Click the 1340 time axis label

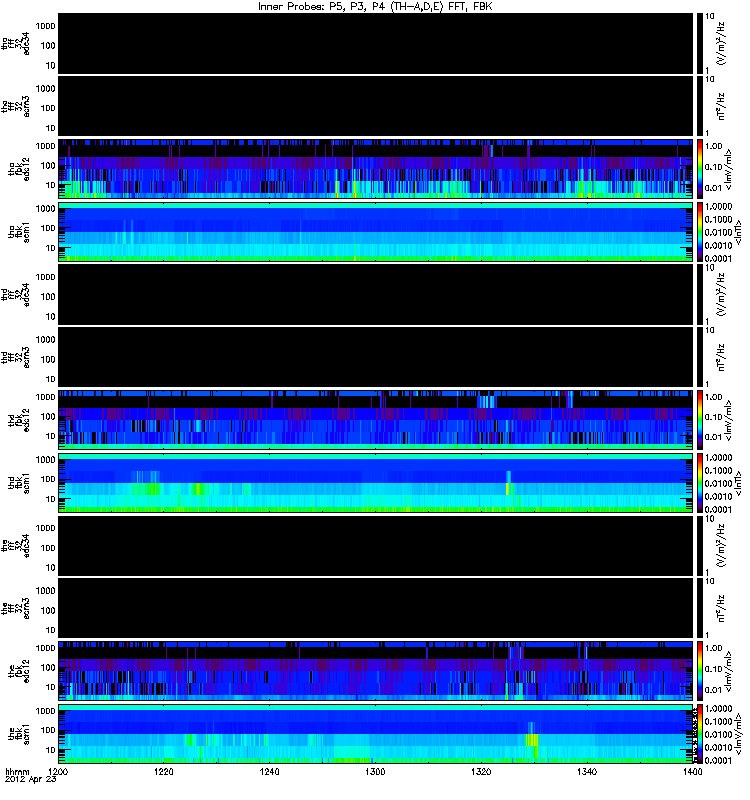coord(587,771)
